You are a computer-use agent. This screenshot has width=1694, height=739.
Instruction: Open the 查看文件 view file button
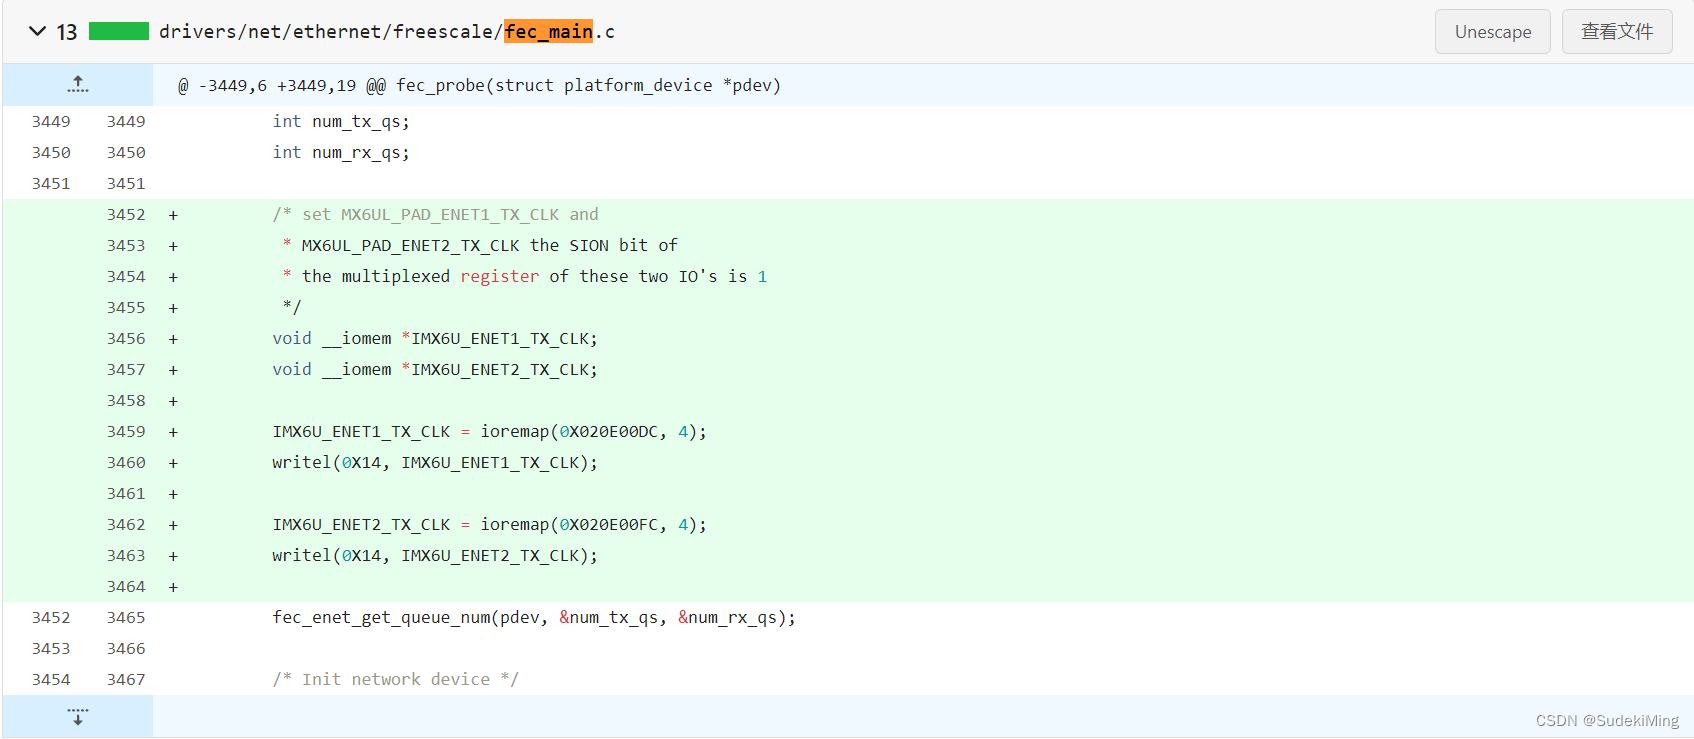1617,32
